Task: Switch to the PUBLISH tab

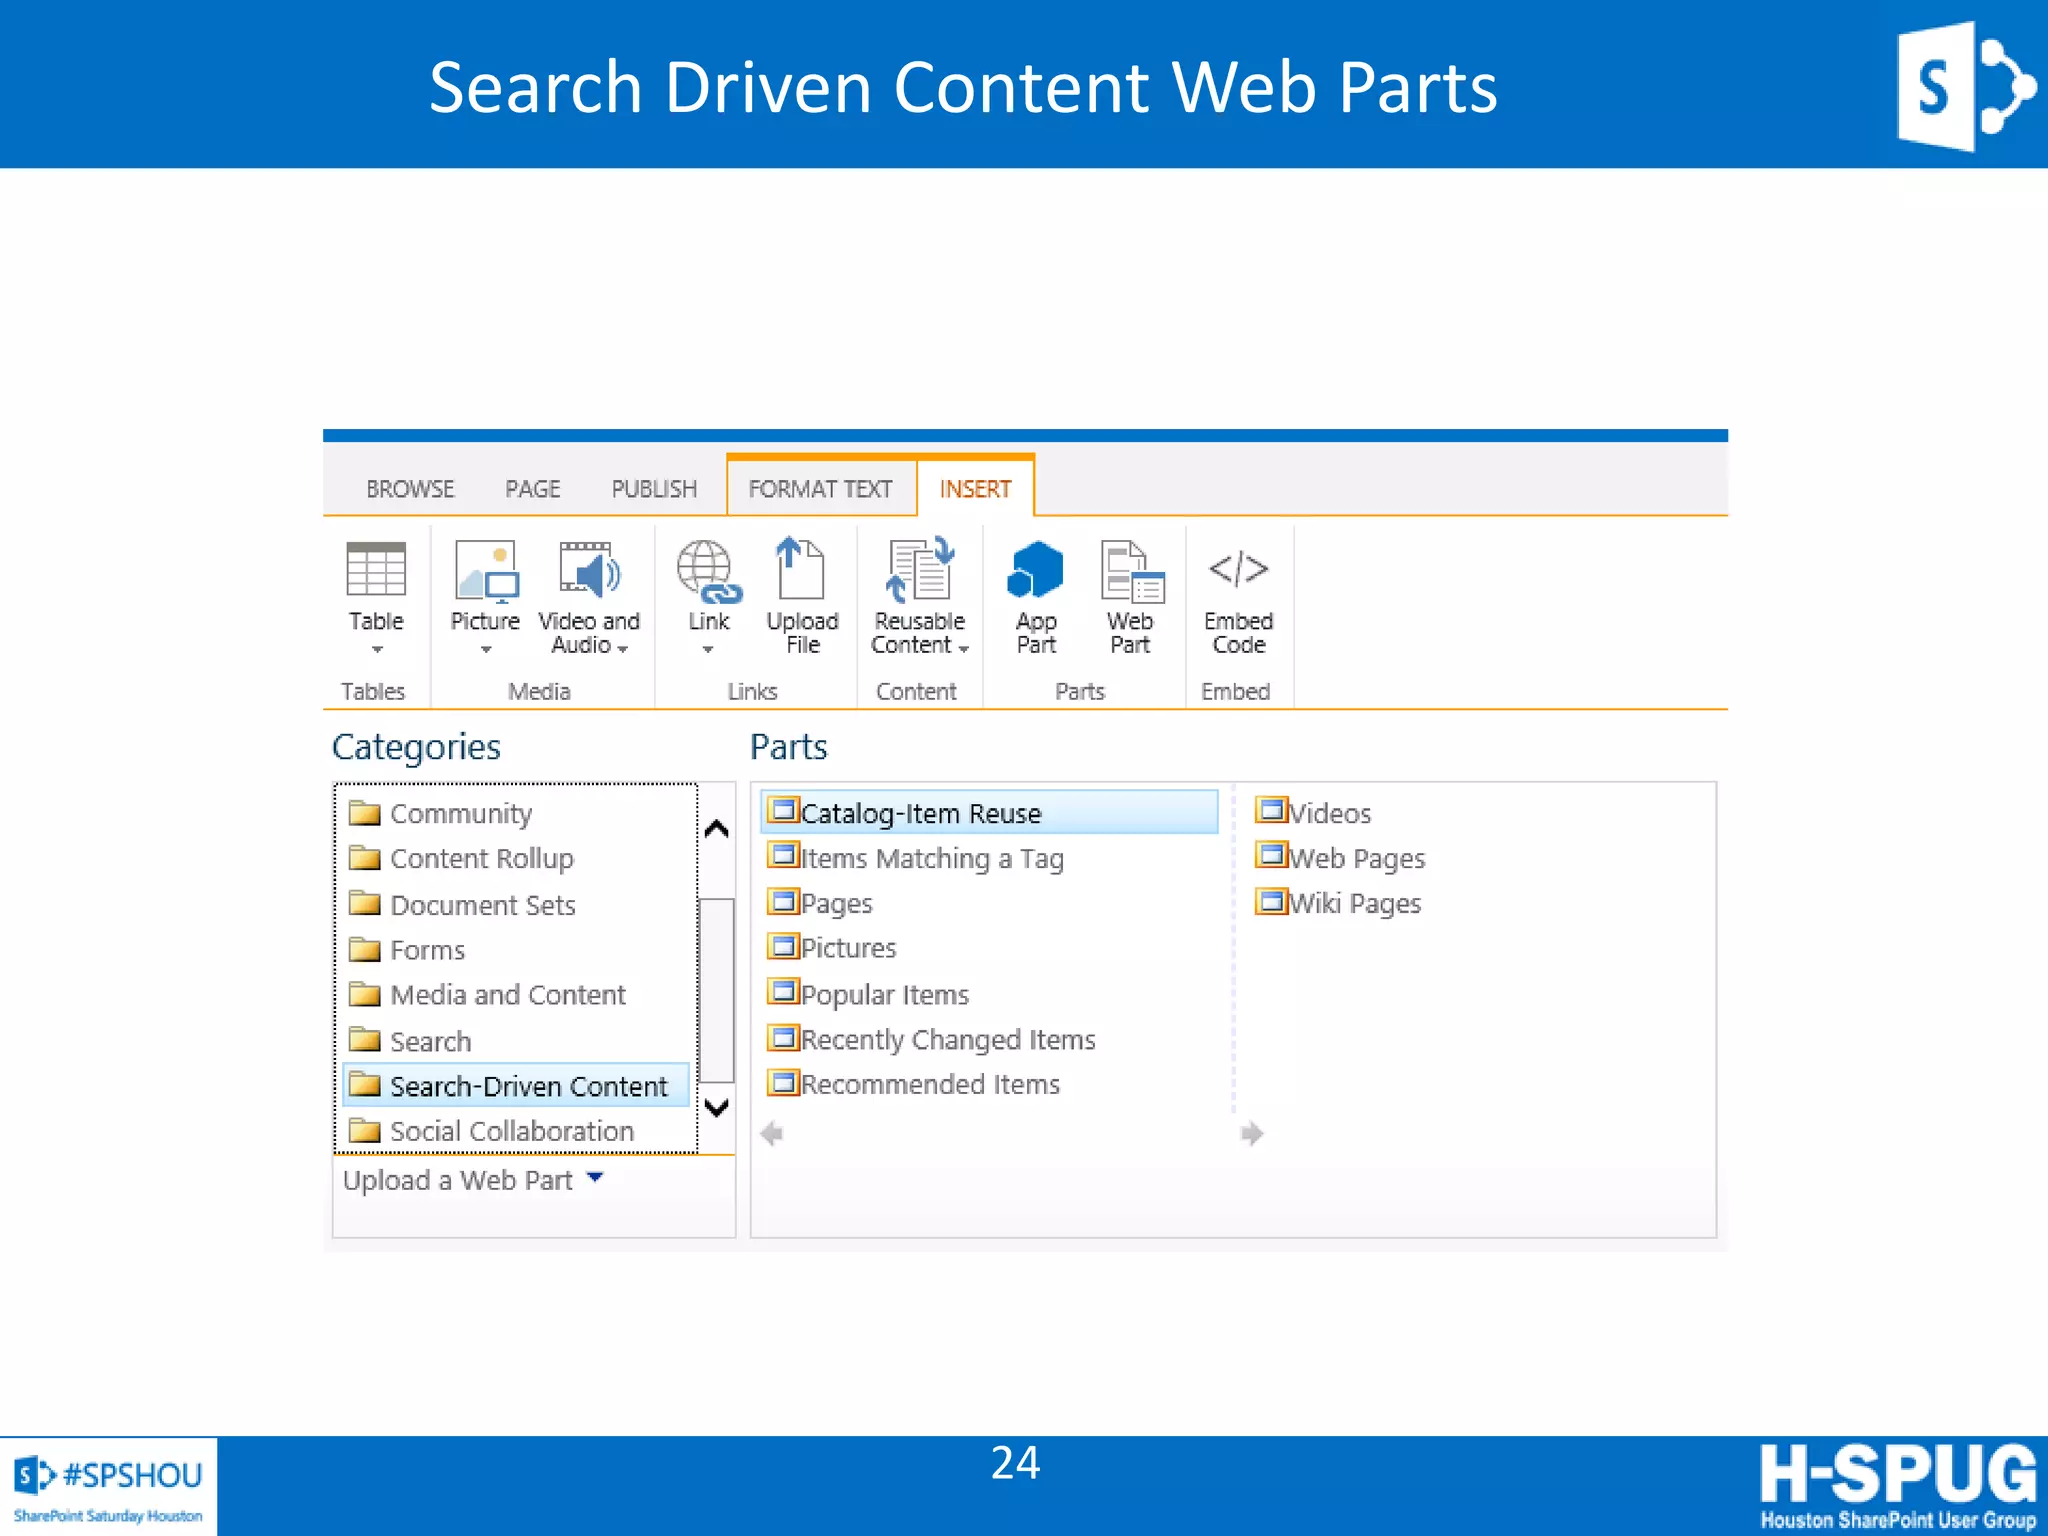Action: click(654, 489)
